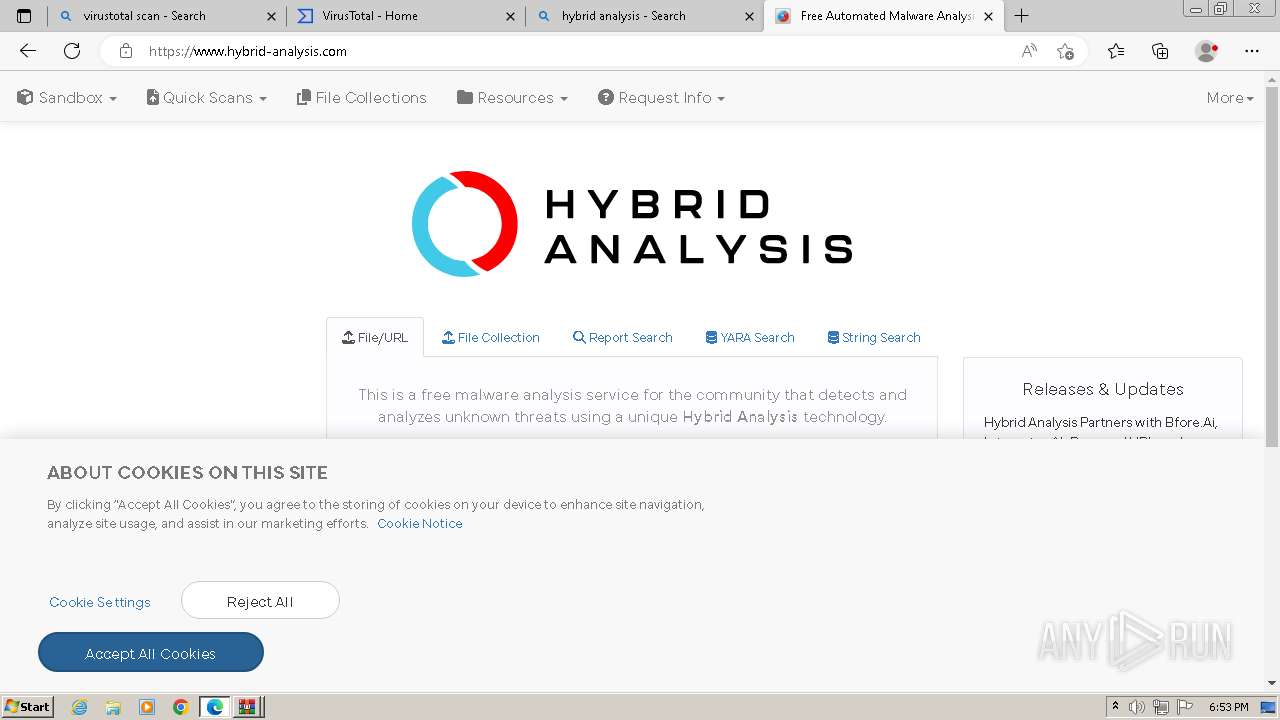Click the 6:53 PM system clock
1280x720 pixels.
1228,707
